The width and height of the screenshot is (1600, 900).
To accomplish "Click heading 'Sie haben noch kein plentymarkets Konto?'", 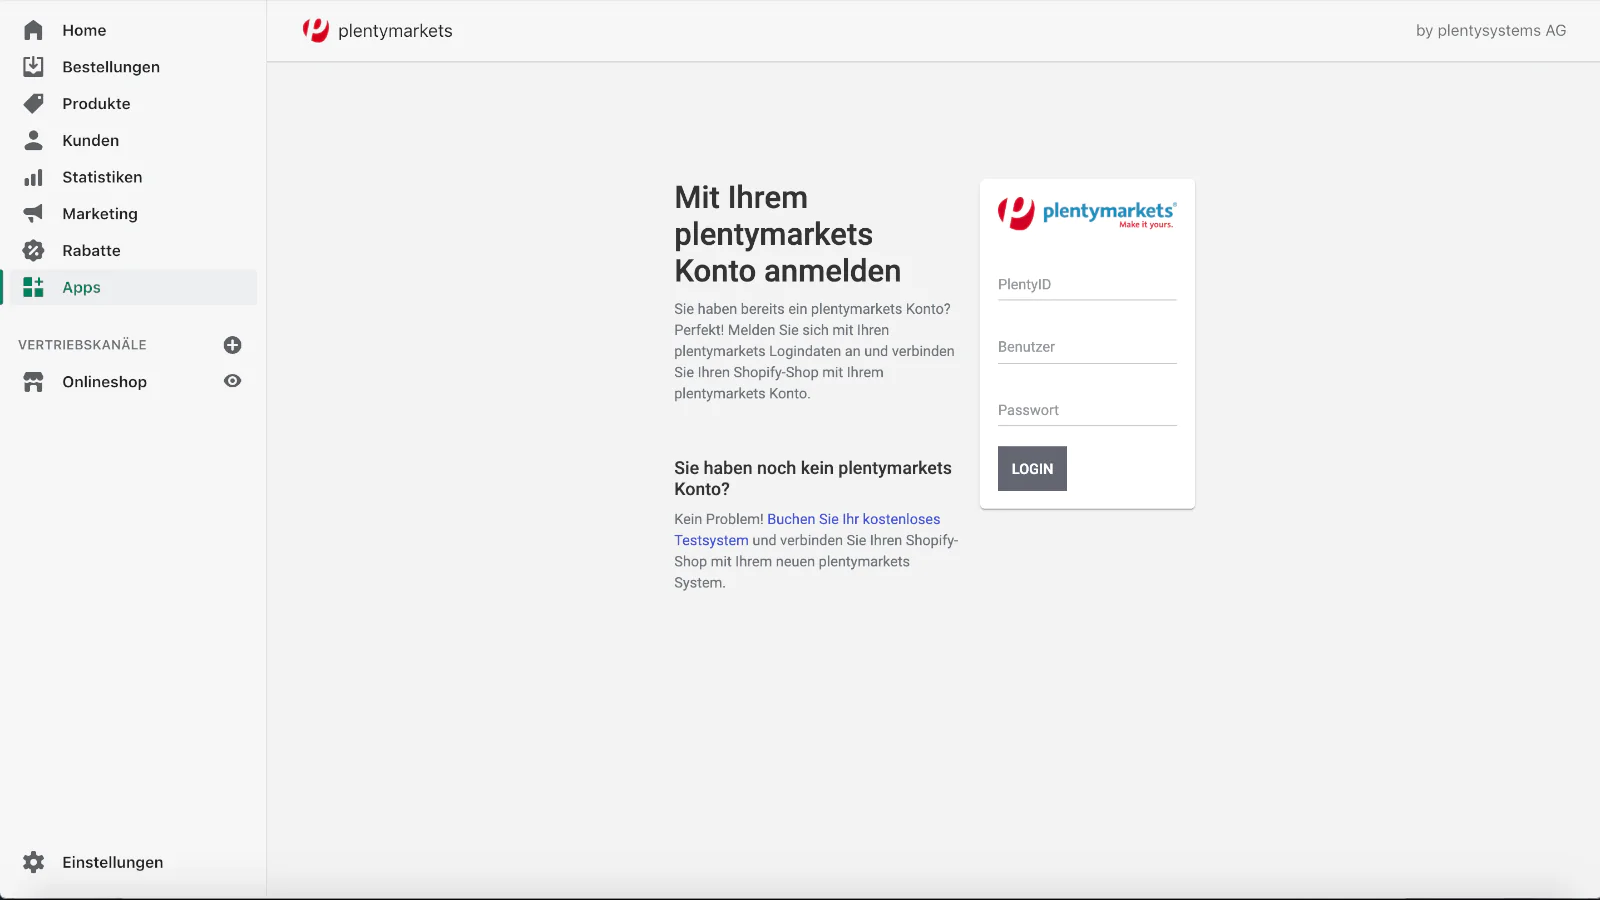I will point(813,478).
